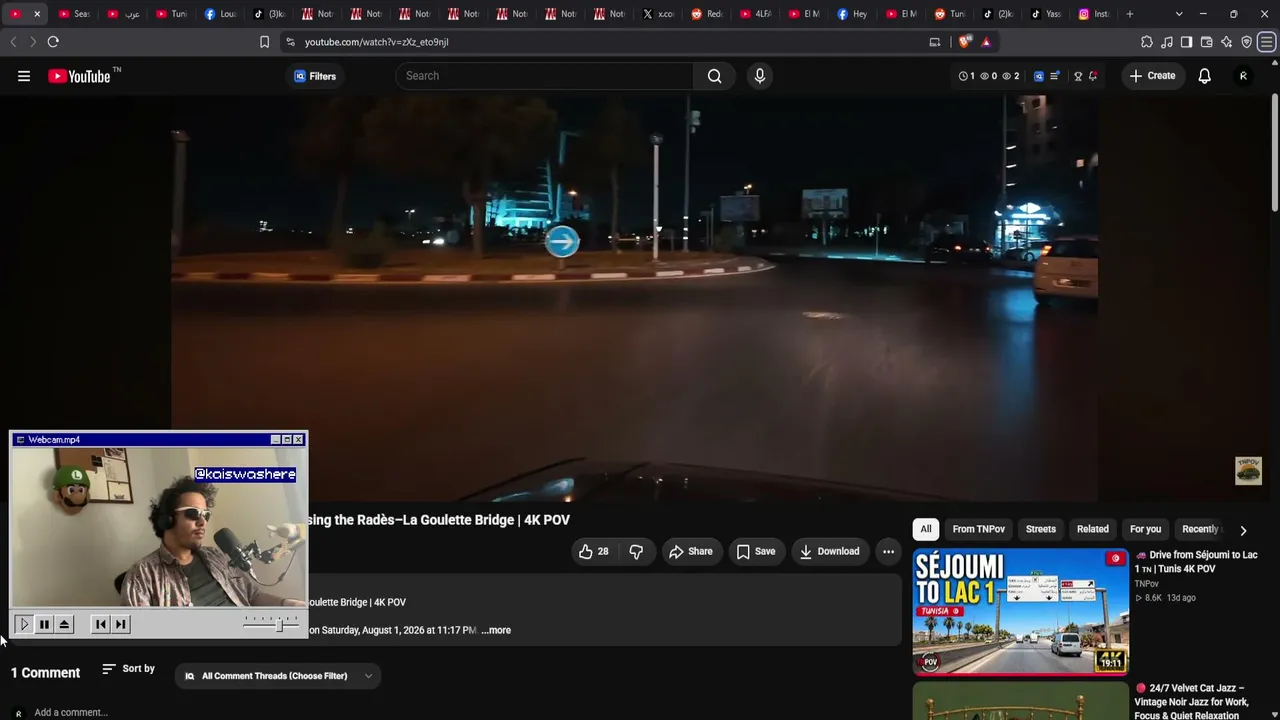Click the eject button in Webcam.mp4
The height and width of the screenshot is (720, 1280).
pos(64,624)
